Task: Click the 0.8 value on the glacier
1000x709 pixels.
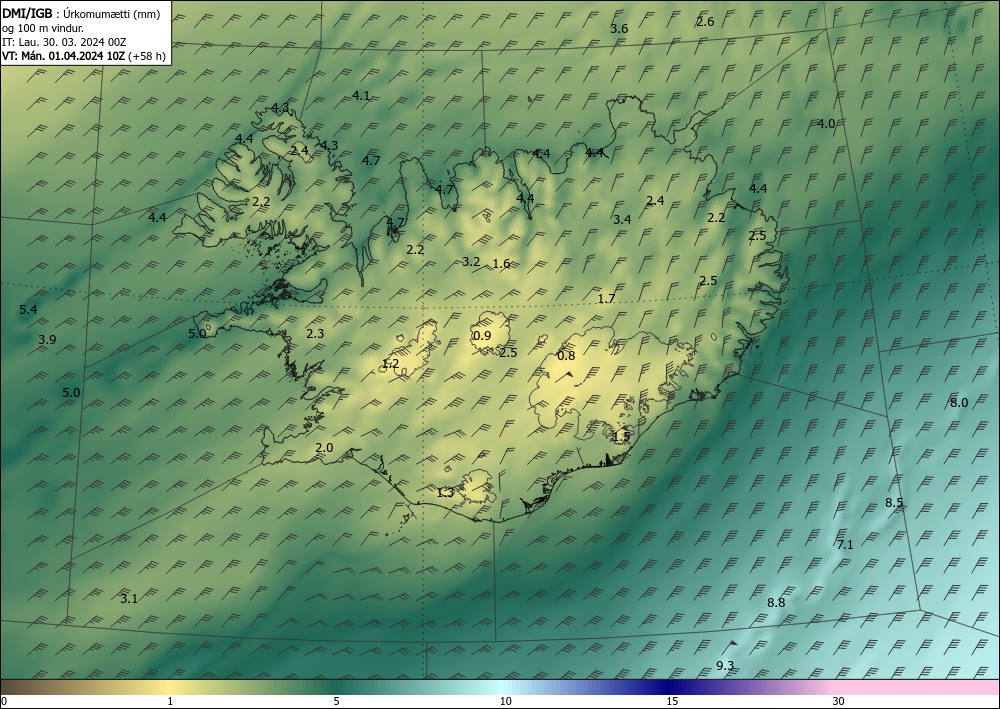Action: coord(566,356)
